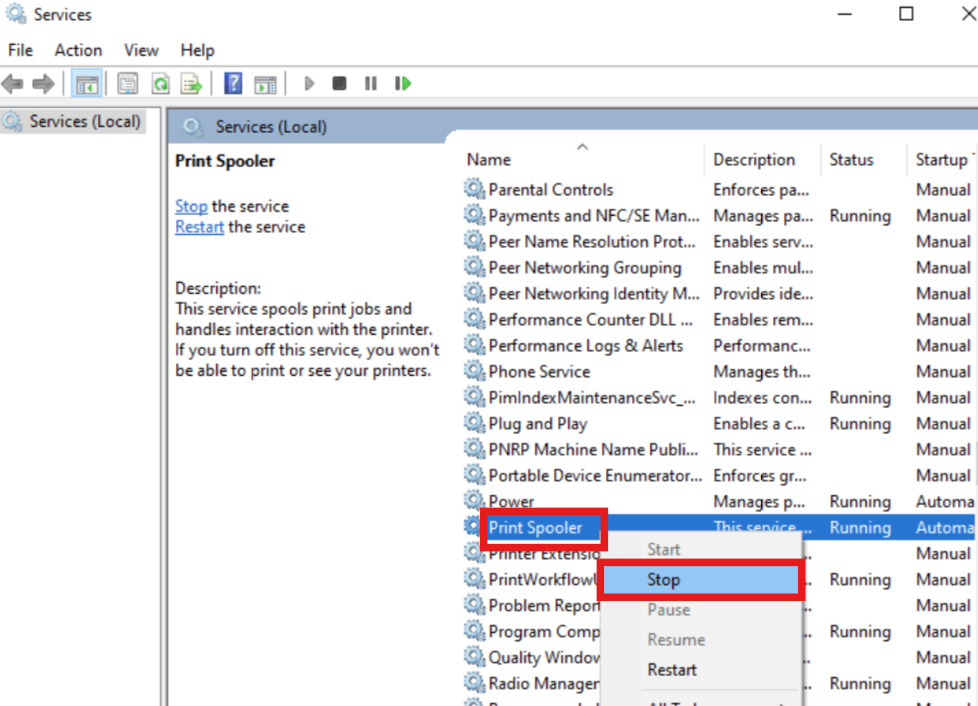Click gear icon beside Payments and NFC/SE Manager

474,215
